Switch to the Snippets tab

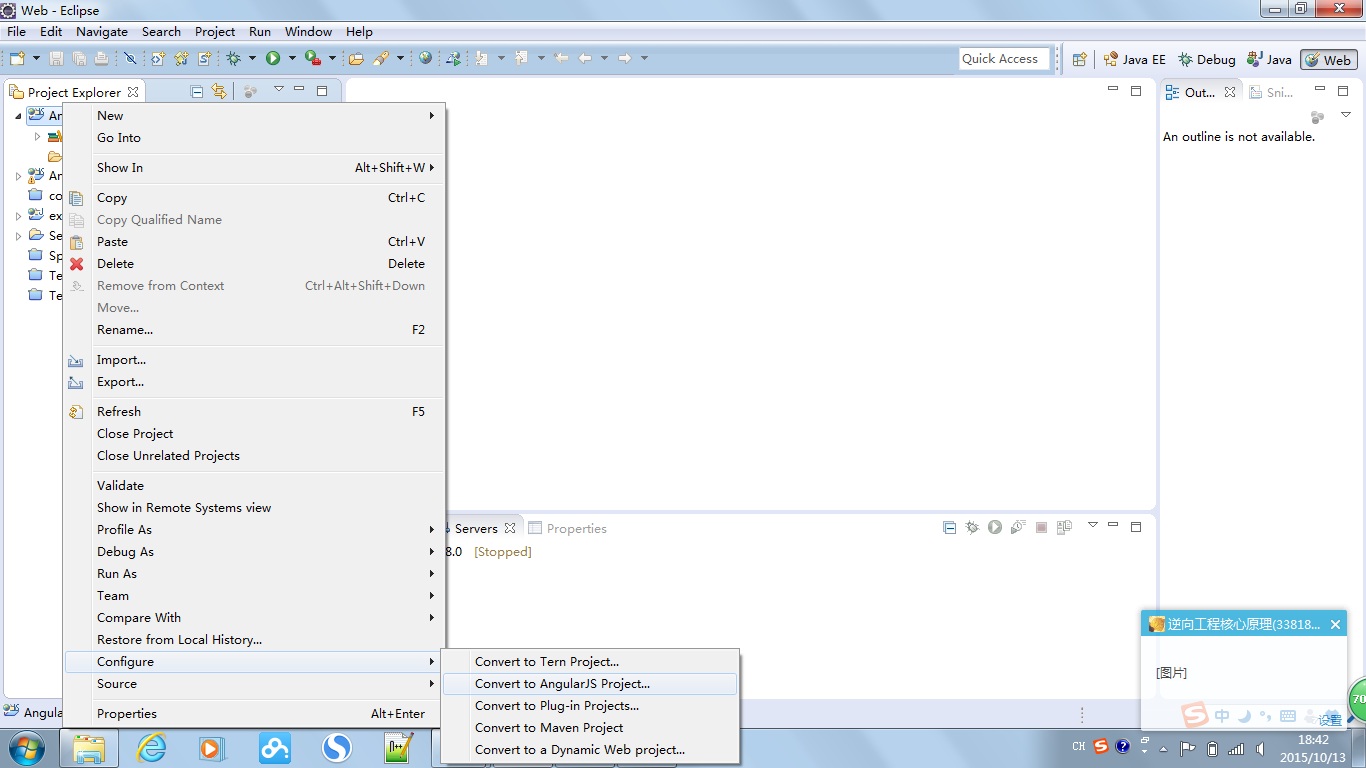(x=1271, y=92)
